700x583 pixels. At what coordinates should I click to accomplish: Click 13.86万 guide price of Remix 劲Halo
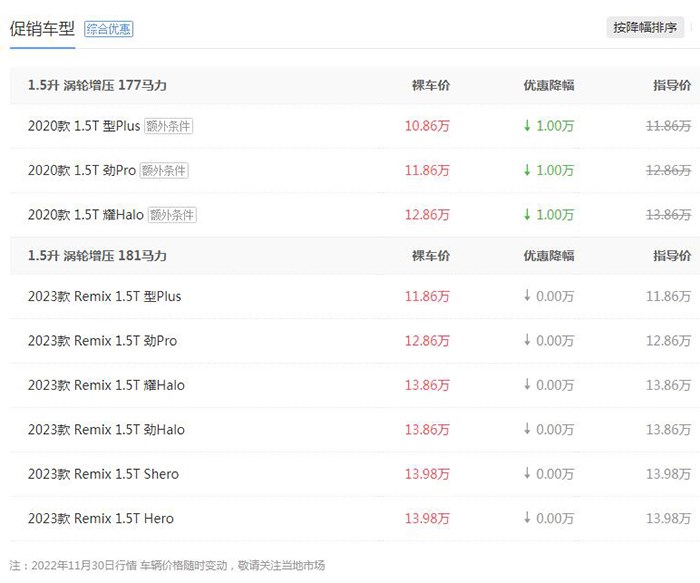pos(668,430)
